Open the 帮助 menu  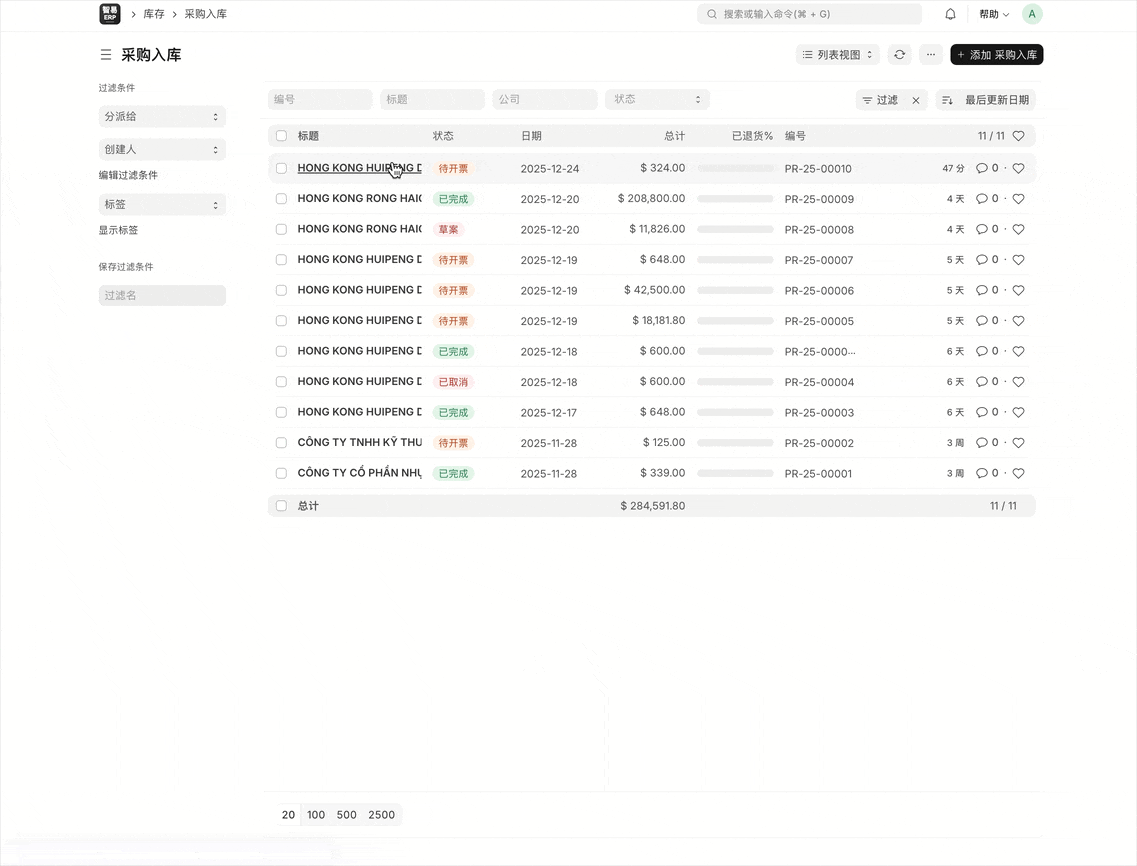(x=993, y=14)
